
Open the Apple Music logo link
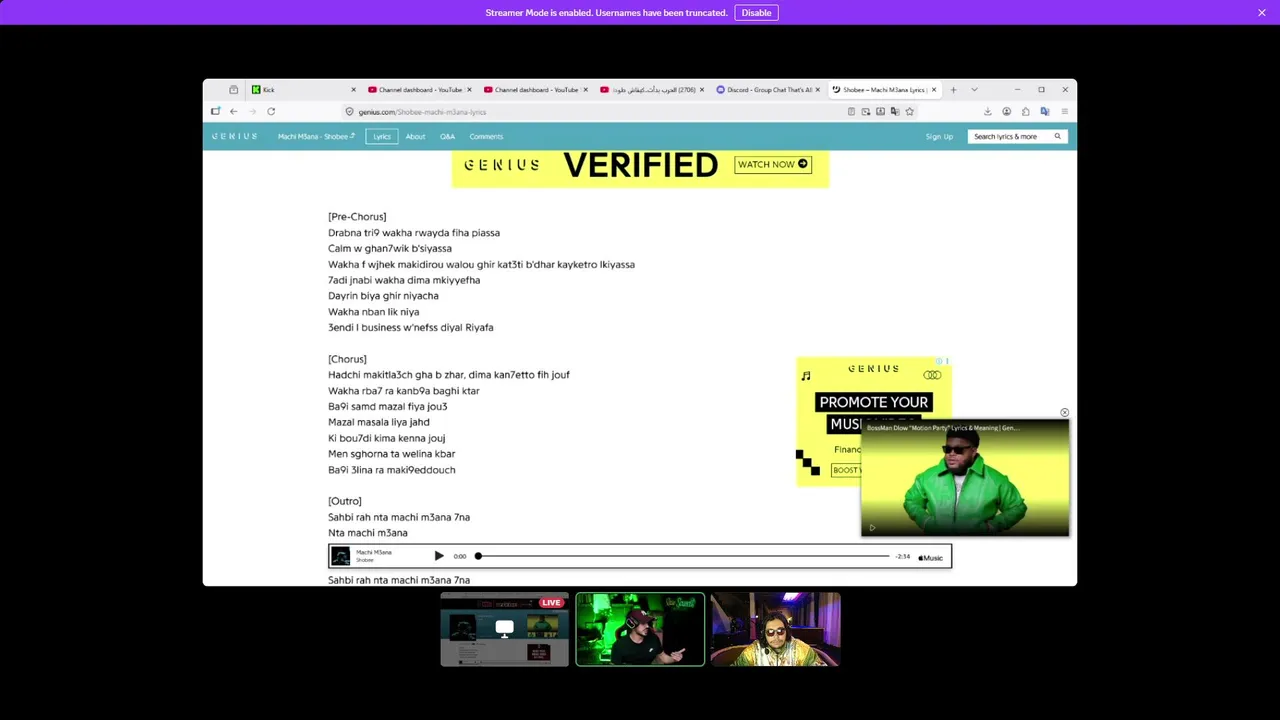click(x=931, y=557)
